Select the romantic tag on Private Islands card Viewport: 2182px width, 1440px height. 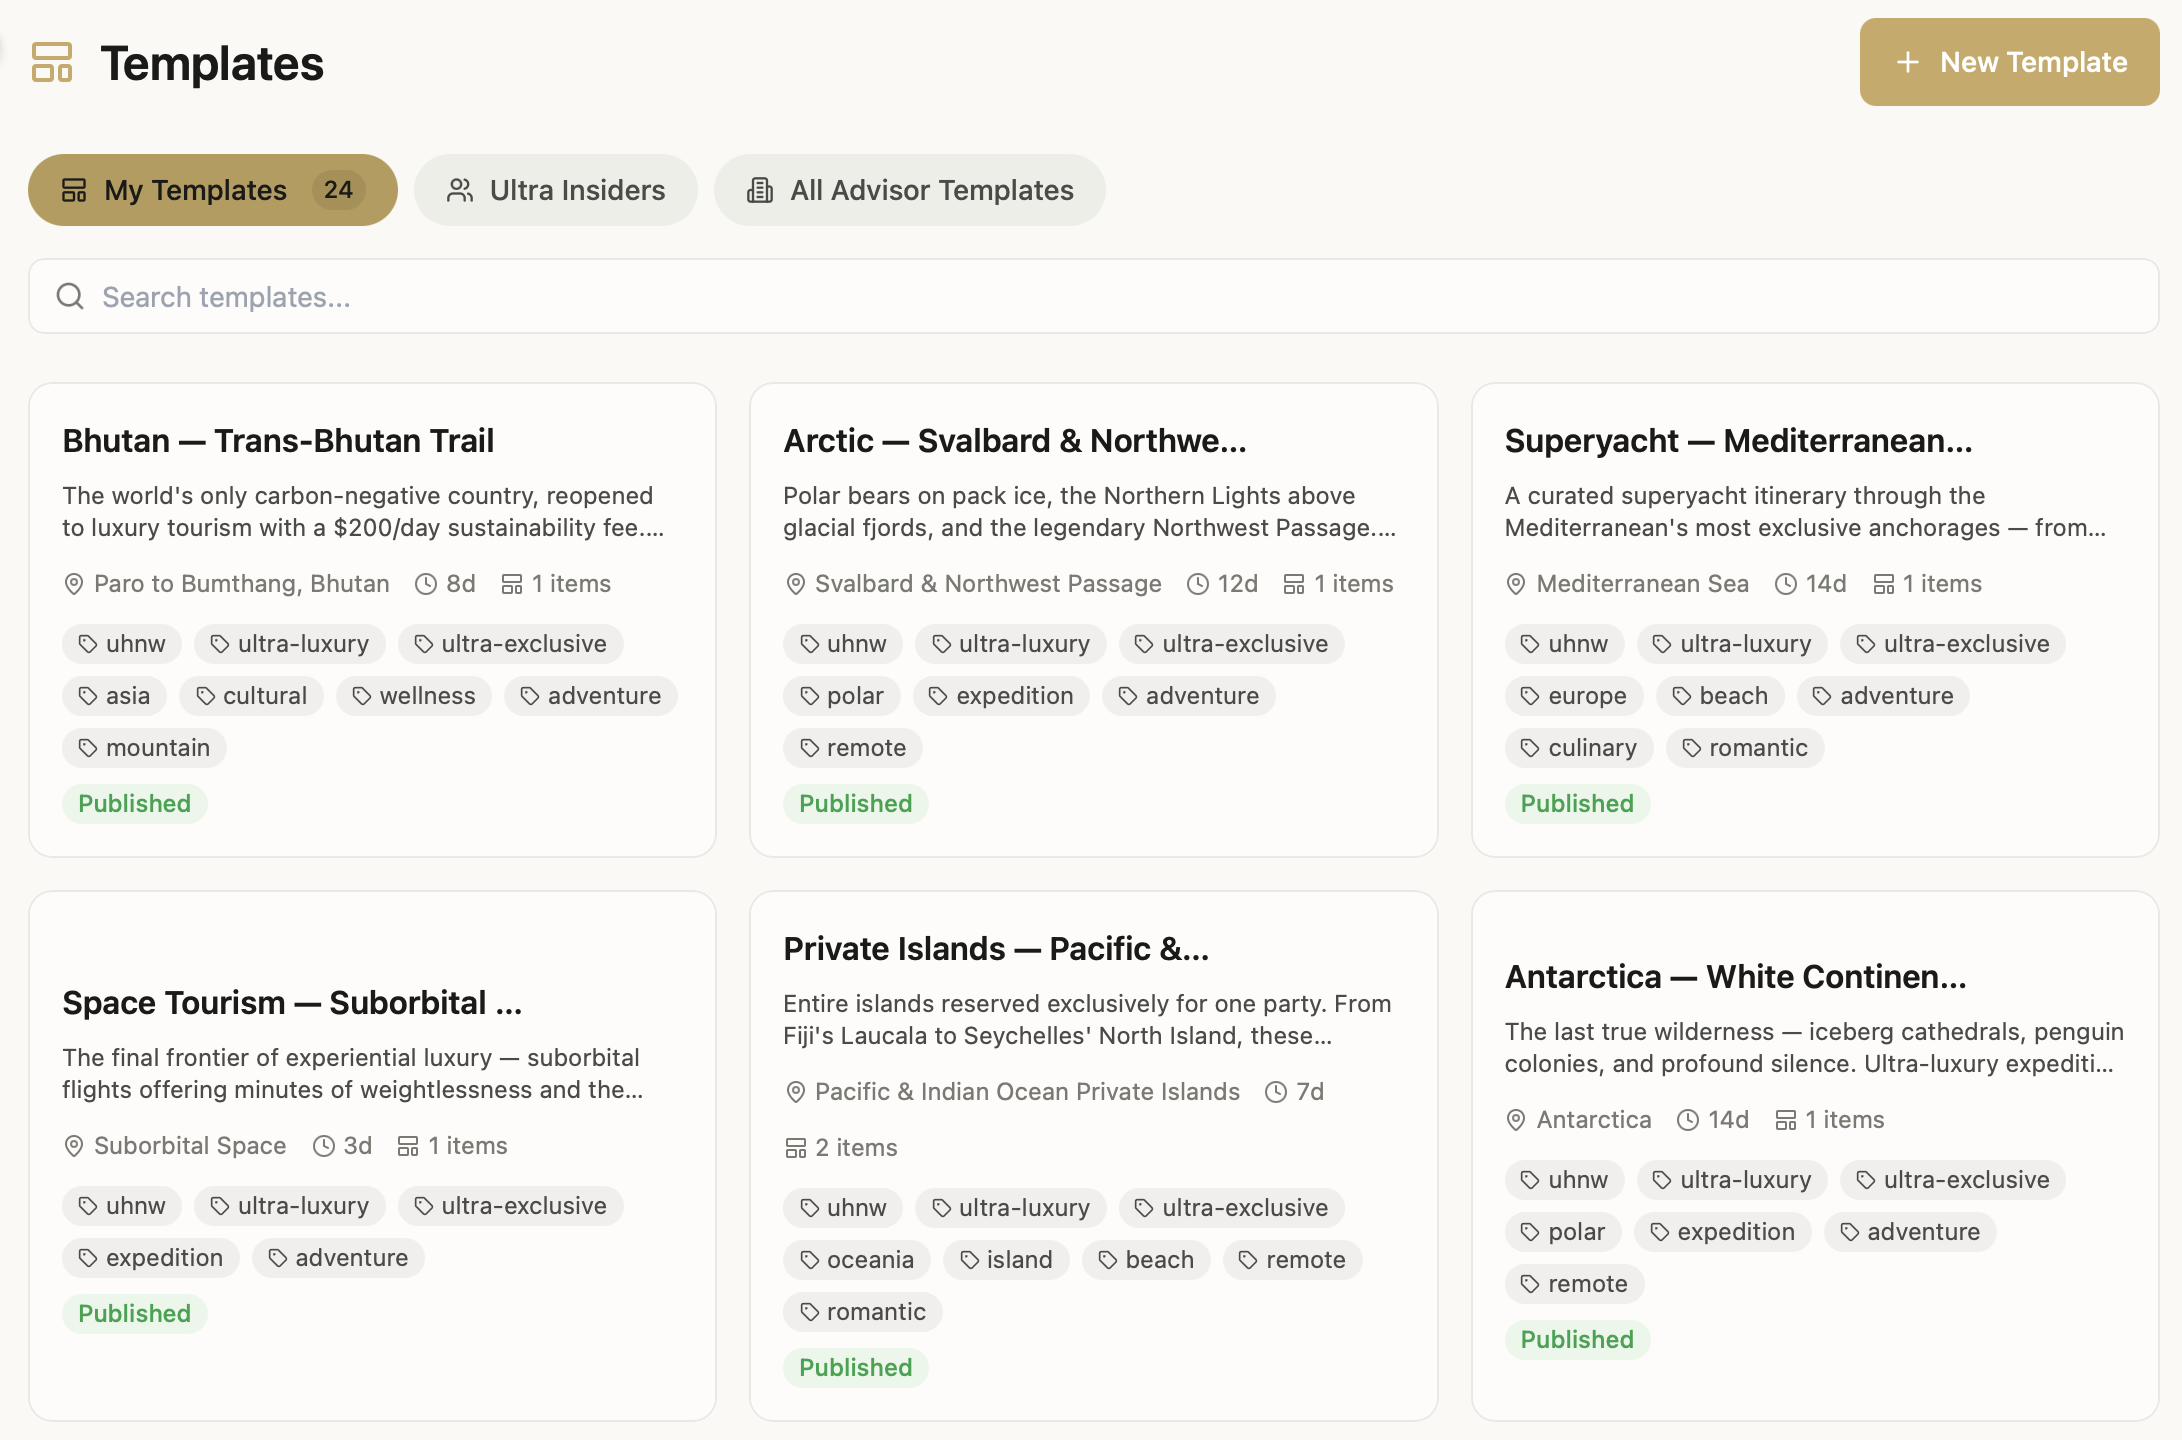pos(862,1311)
